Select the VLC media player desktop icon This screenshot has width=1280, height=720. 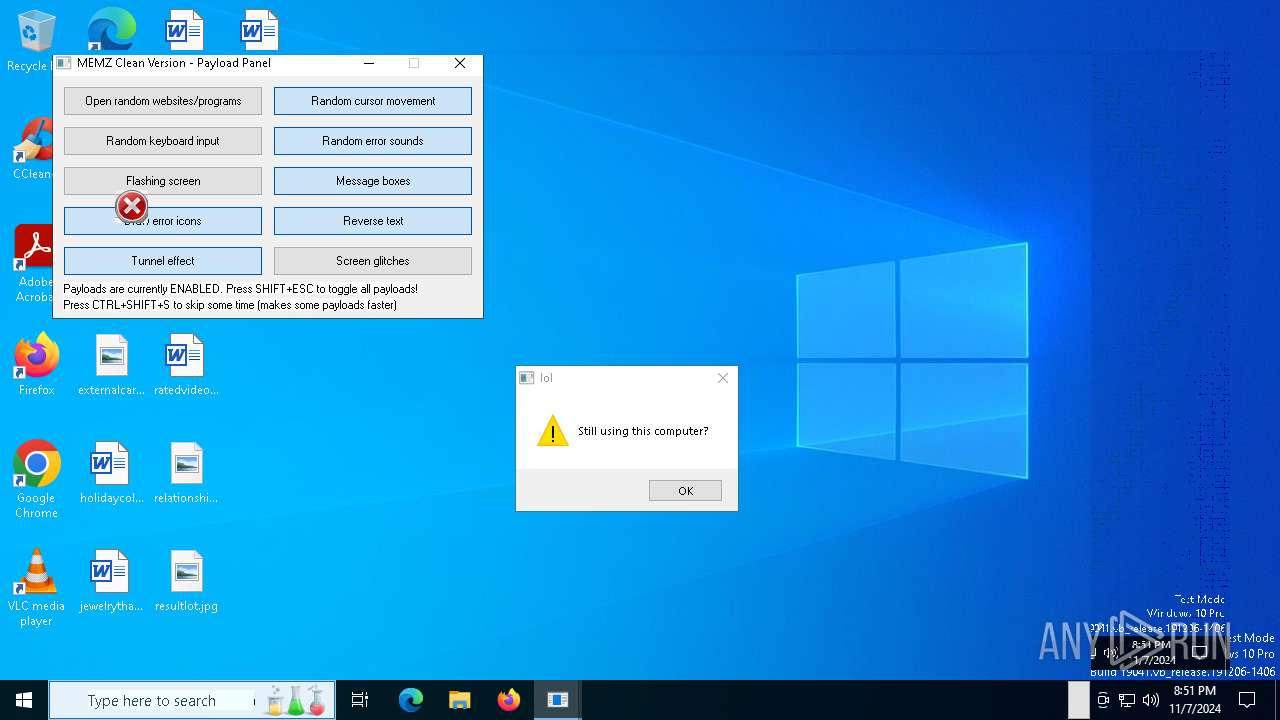(x=37, y=588)
